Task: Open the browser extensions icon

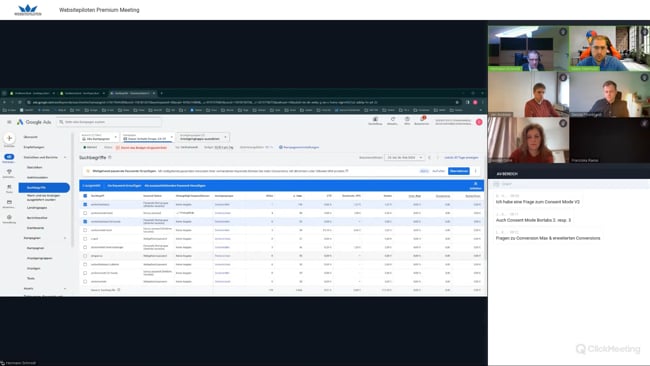Action: (468, 102)
